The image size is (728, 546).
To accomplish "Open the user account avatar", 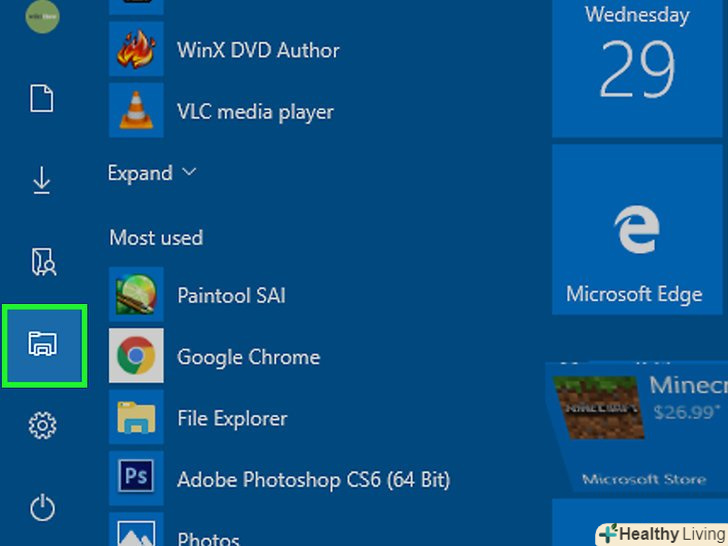I will pyautogui.click(x=42, y=16).
